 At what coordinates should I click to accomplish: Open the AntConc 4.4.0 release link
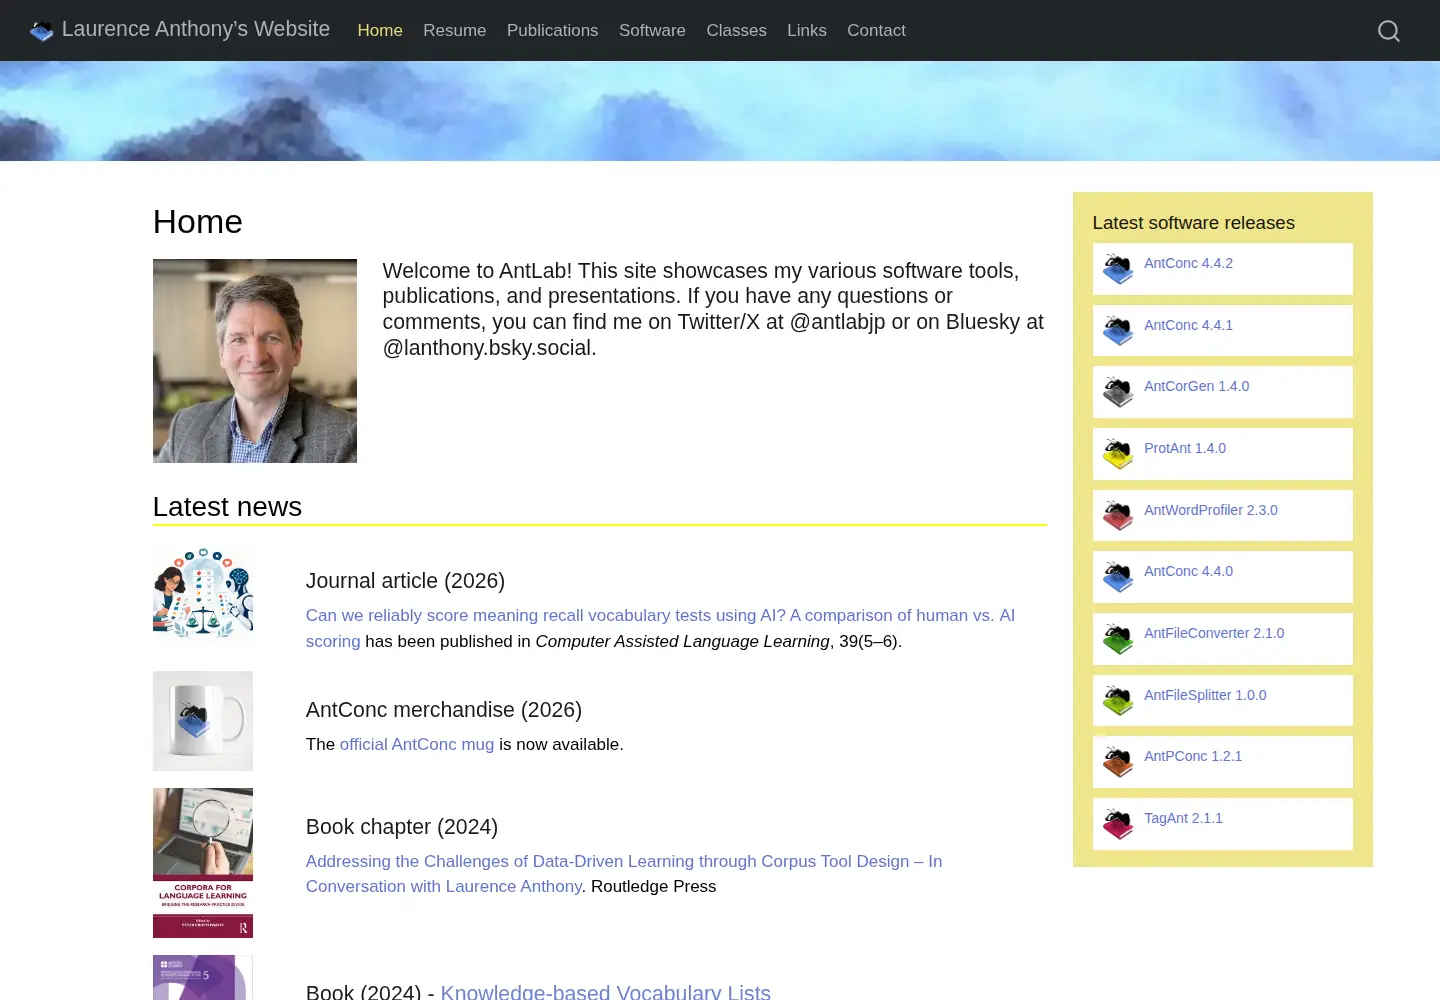[1189, 571]
